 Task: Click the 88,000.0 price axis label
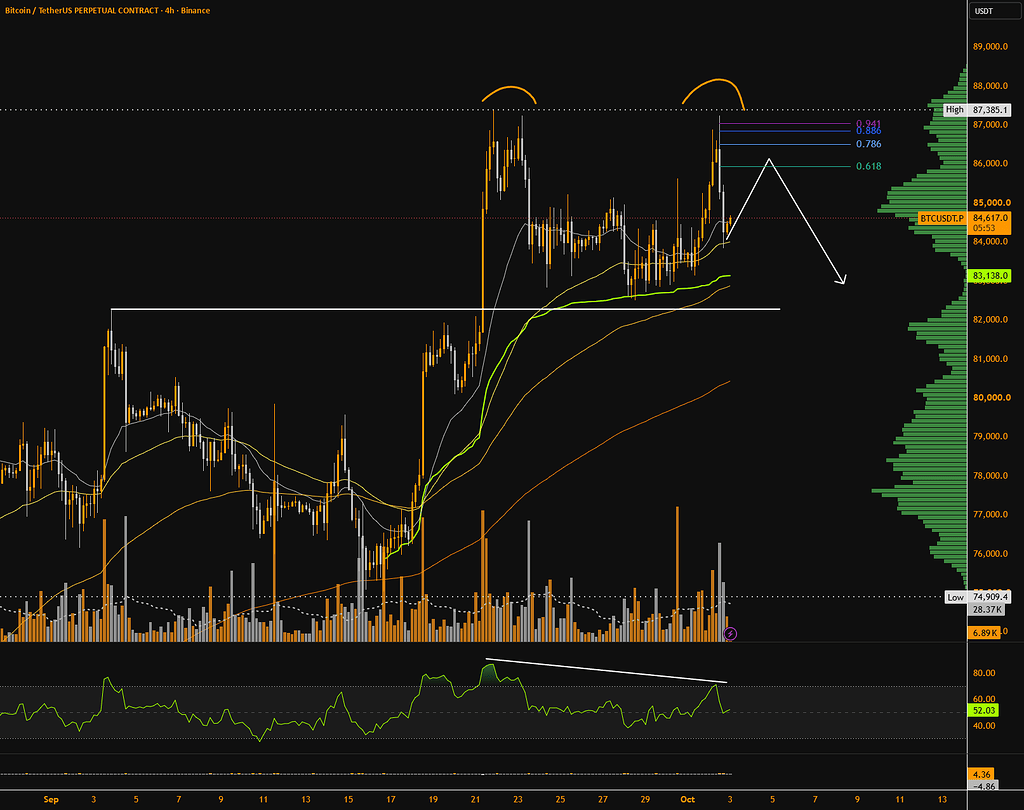click(x=991, y=86)
